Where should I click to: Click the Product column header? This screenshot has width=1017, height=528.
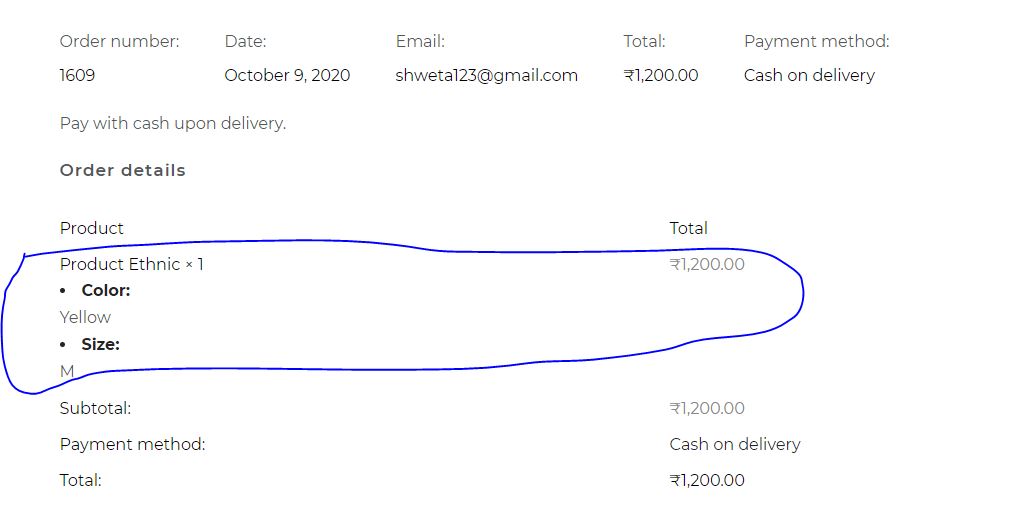(91, 228)
